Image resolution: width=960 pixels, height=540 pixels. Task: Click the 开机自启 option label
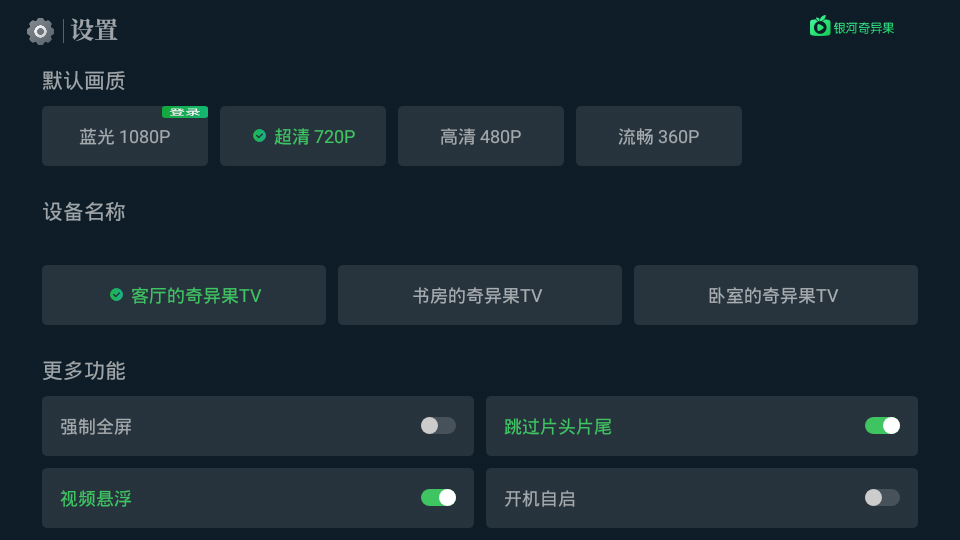coord(540,499)
